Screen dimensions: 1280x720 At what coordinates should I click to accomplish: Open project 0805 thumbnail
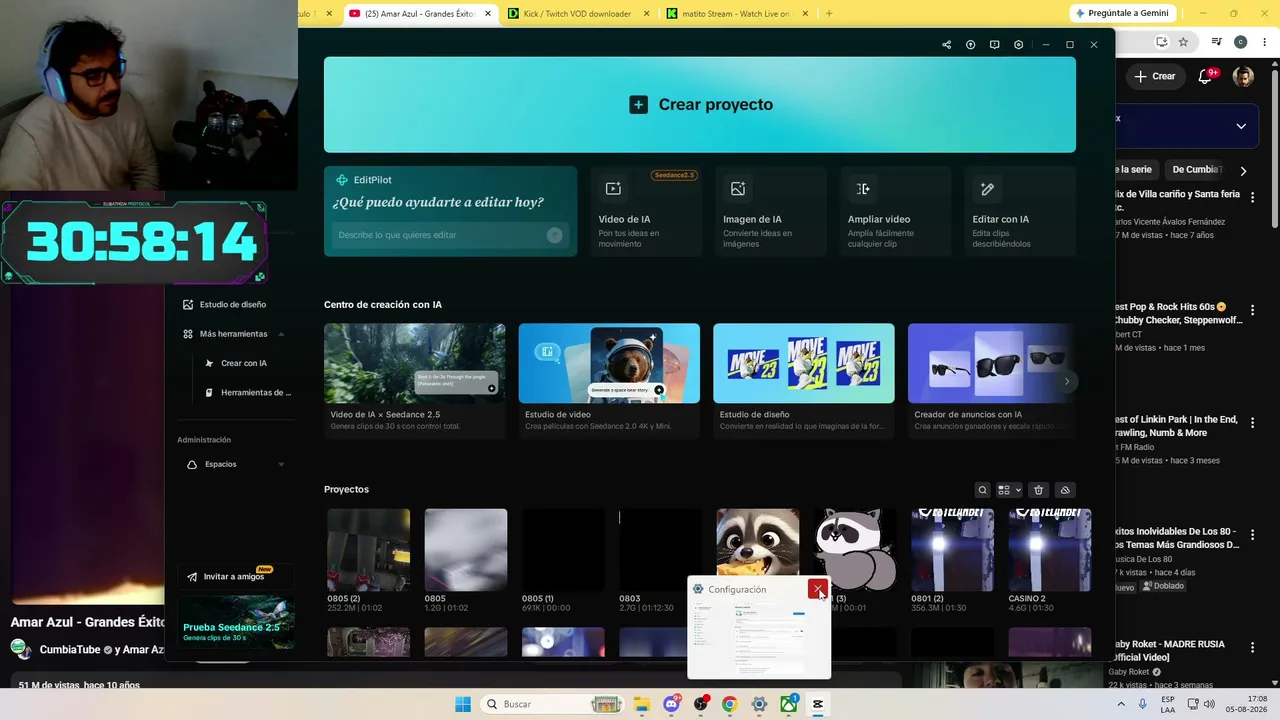[466, 550]
